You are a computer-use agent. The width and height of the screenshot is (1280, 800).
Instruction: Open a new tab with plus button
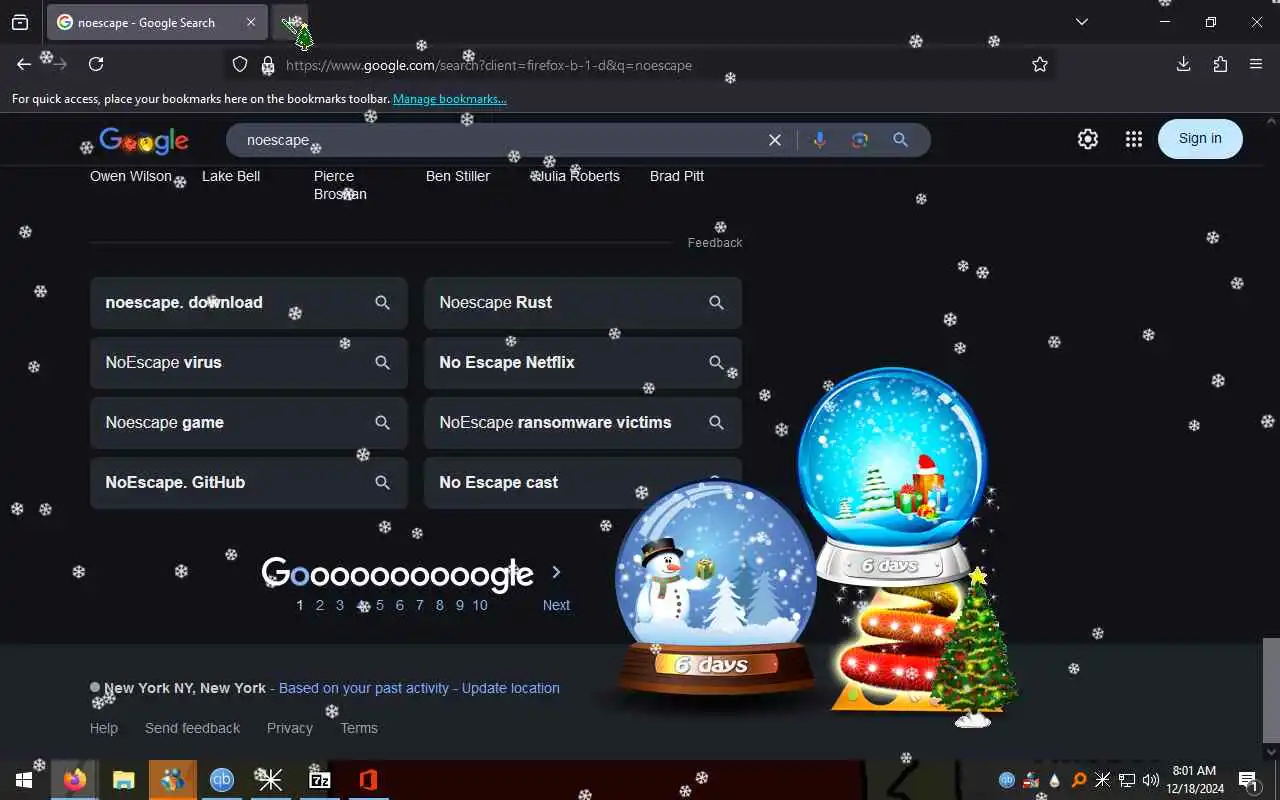[292, 22]
